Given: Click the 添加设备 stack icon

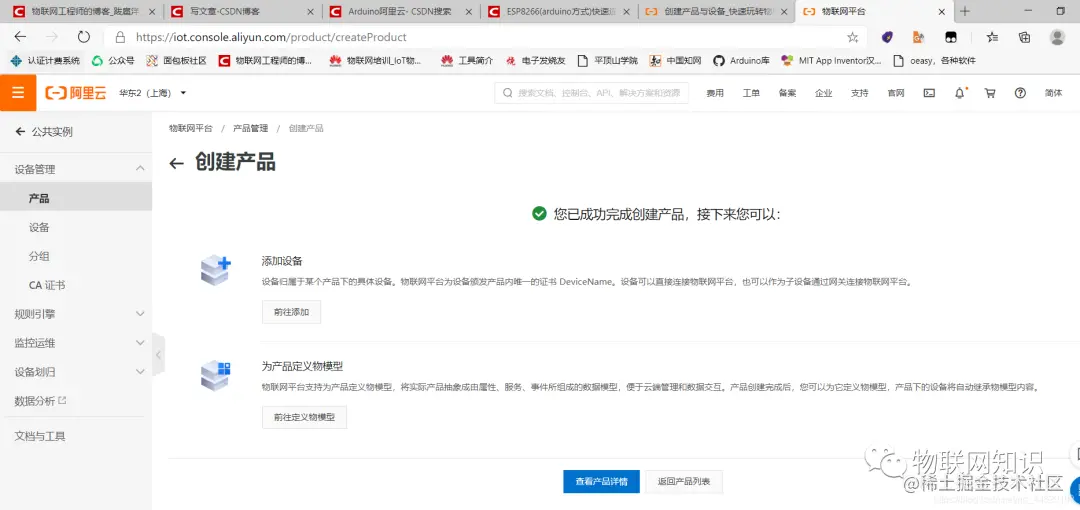Looking at the screenshot, I should (x=215, y=269).
